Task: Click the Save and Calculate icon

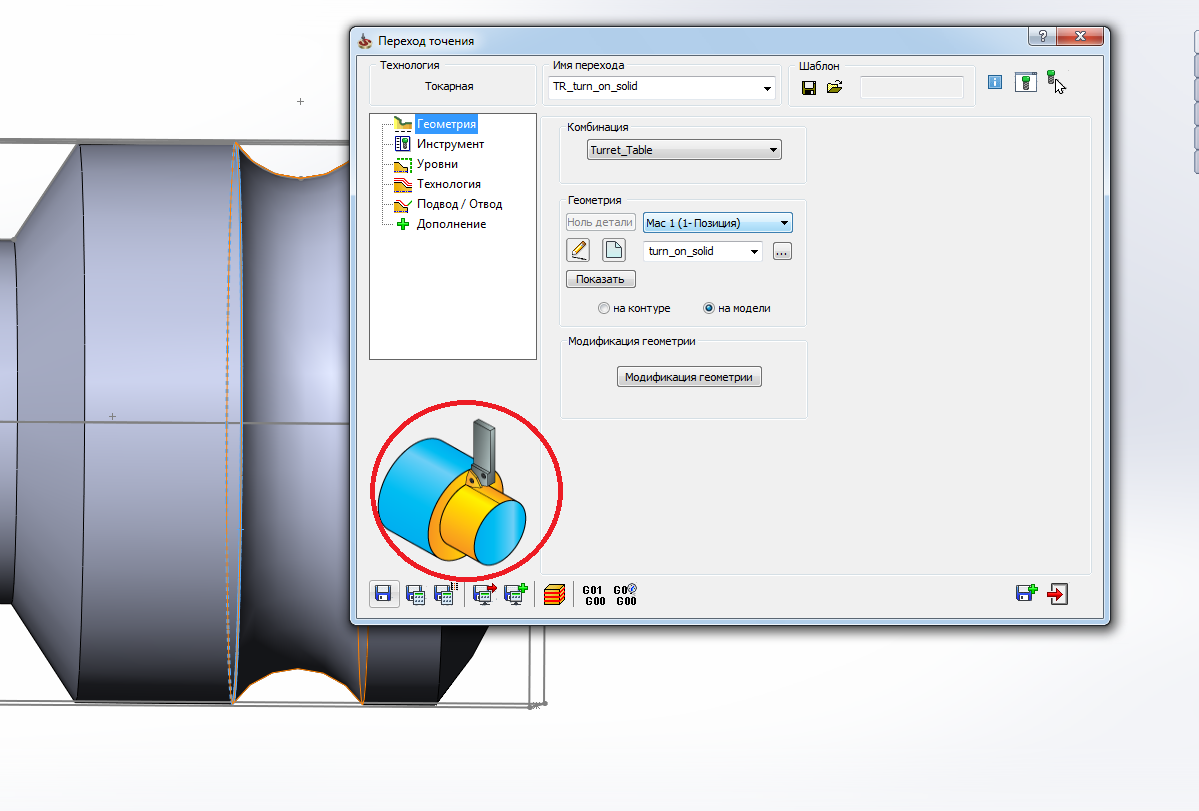Action: pos(415,595)
